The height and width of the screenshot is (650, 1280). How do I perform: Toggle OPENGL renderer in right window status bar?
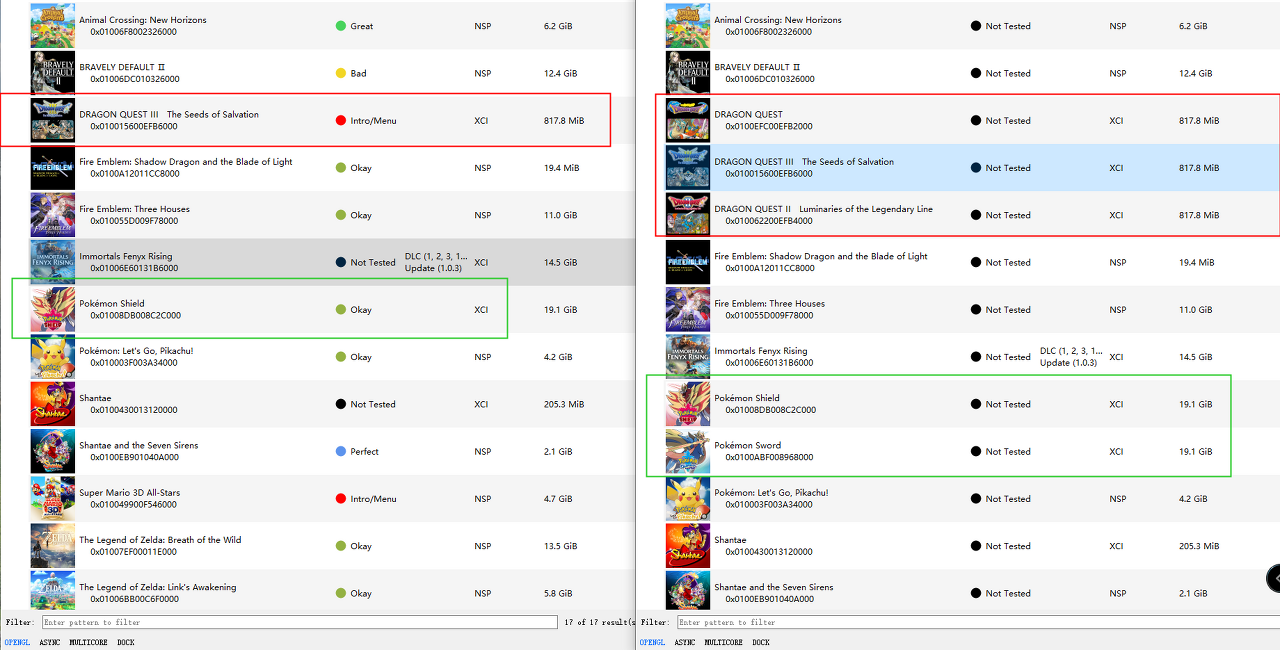pyautogui.click(x=653, y=642)
